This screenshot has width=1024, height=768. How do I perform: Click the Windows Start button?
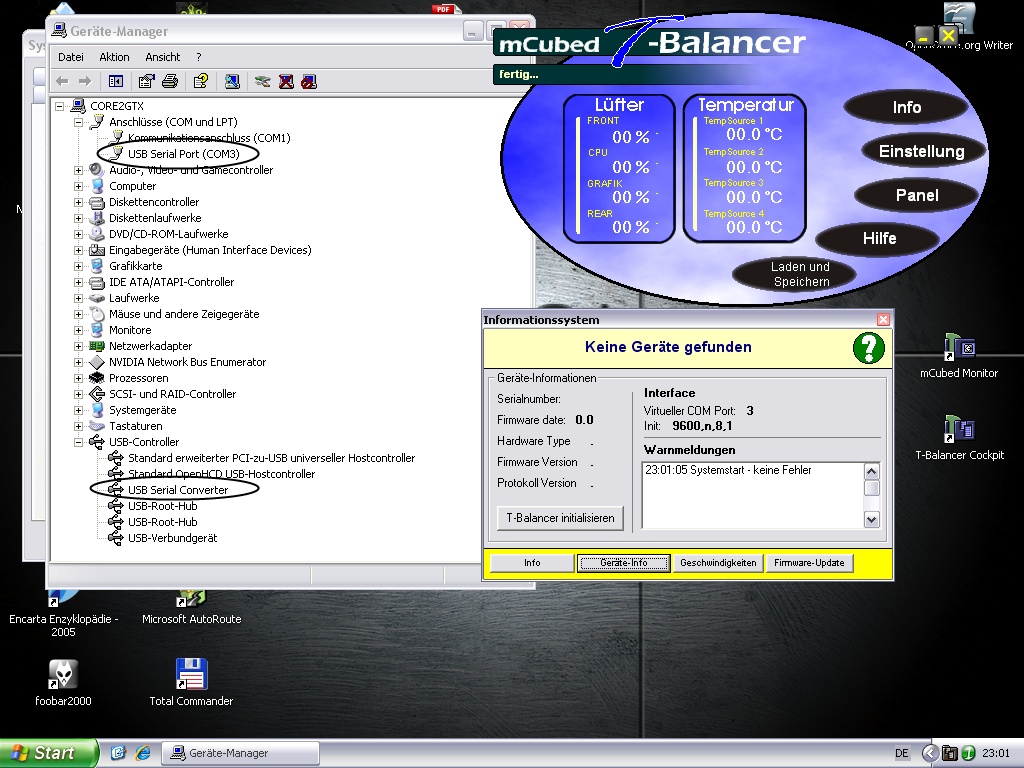(49, 753)
